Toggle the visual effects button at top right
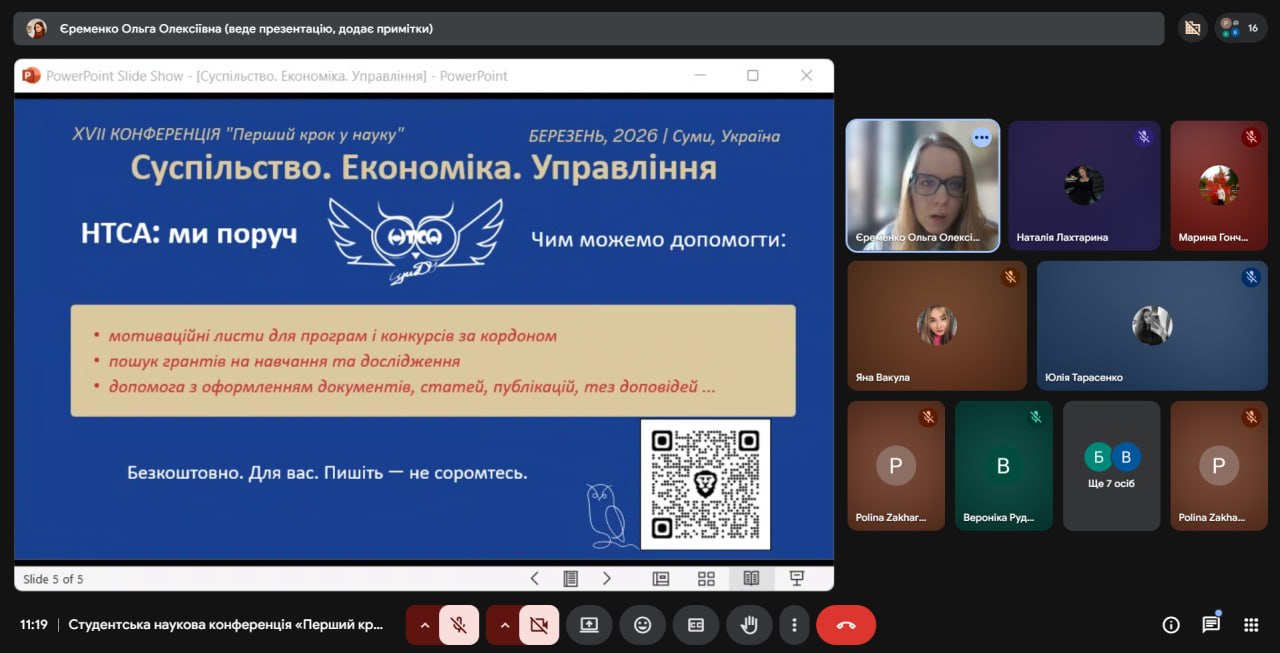The image size is (1280, 653). (1191, 28)
